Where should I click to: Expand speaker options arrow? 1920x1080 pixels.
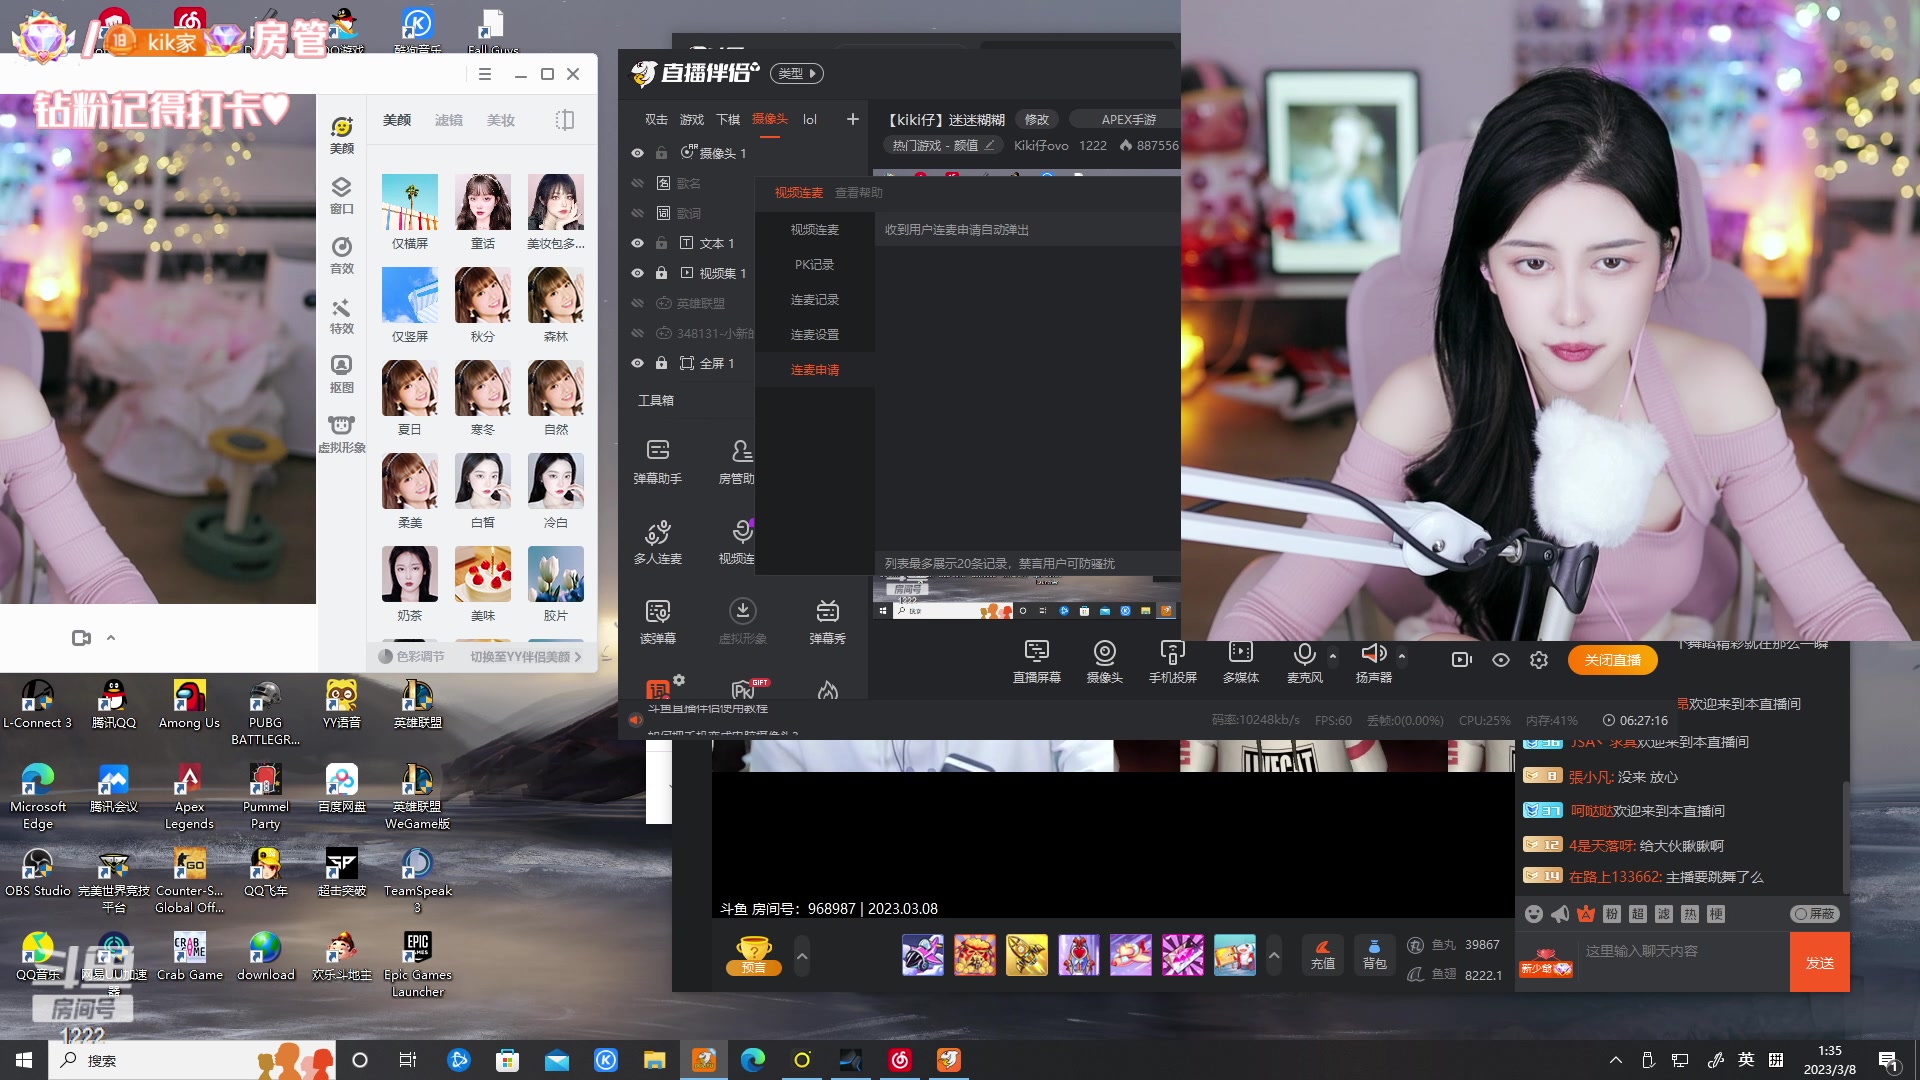[1401, 656]
